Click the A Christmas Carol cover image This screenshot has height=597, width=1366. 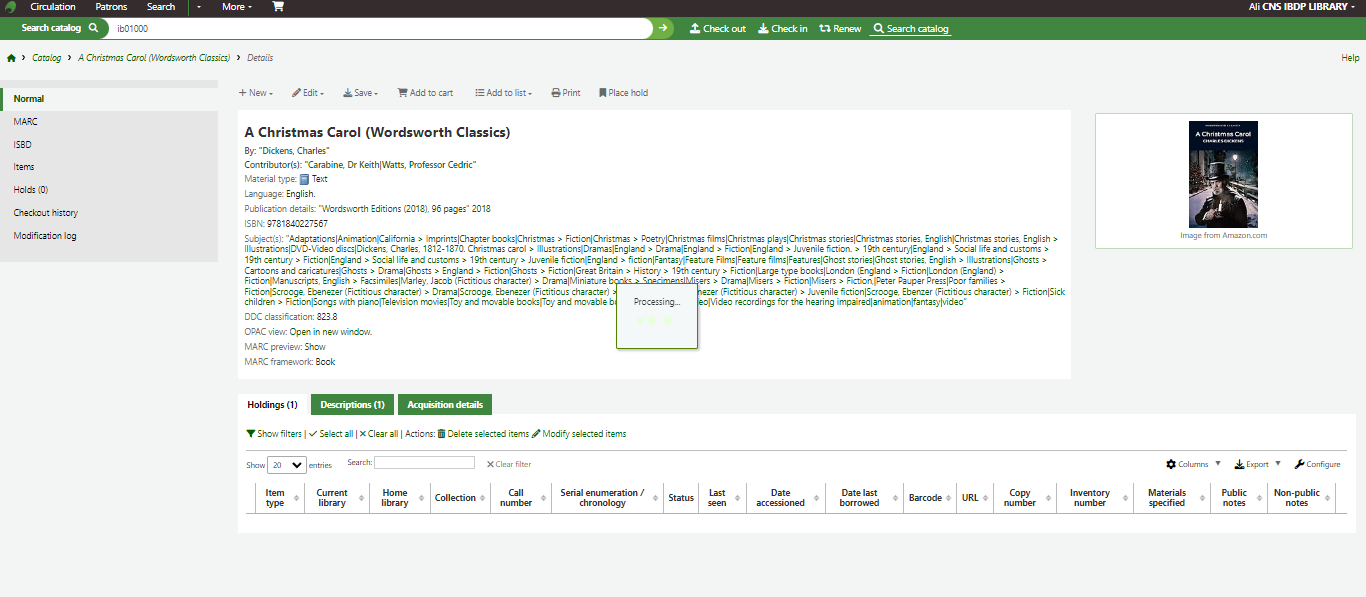[1223, 174]
